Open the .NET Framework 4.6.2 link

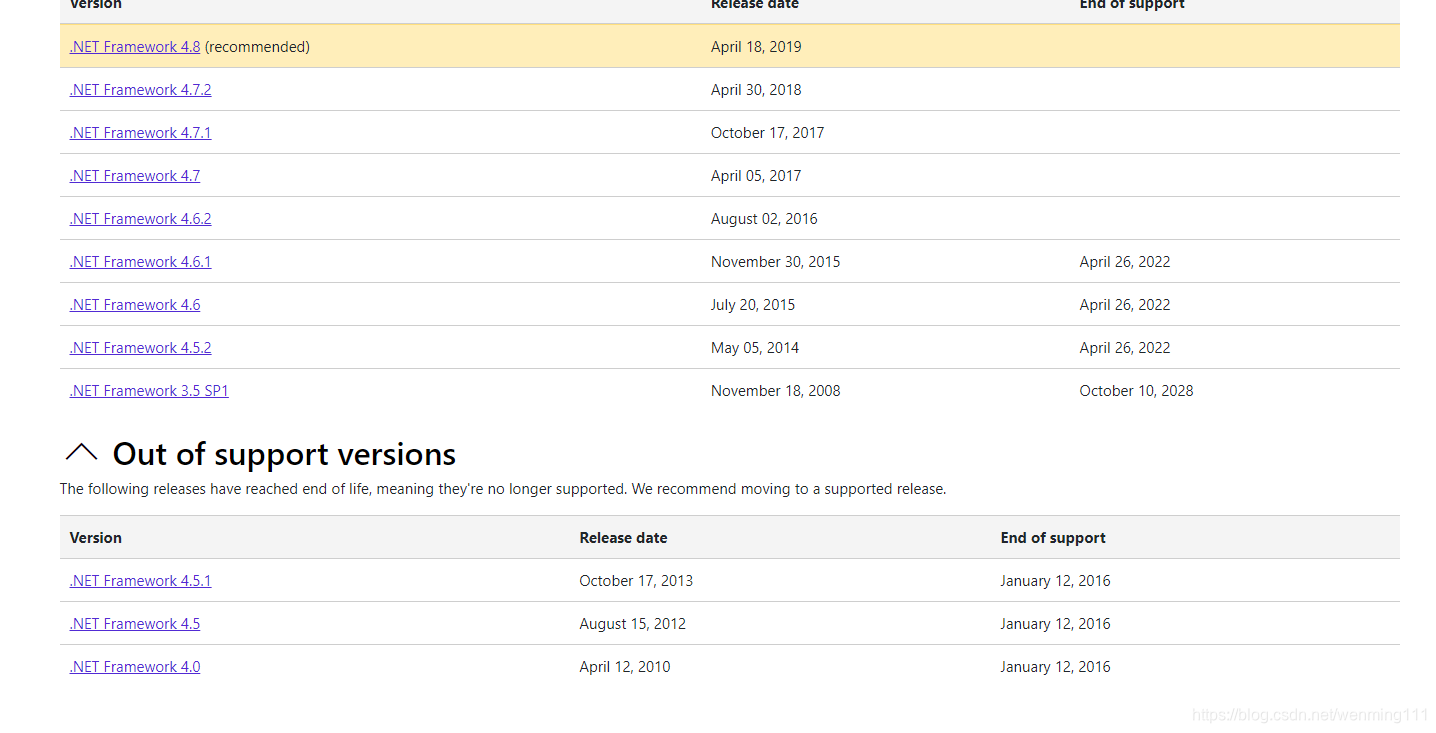pyautogui.click(x=141, y=219)
